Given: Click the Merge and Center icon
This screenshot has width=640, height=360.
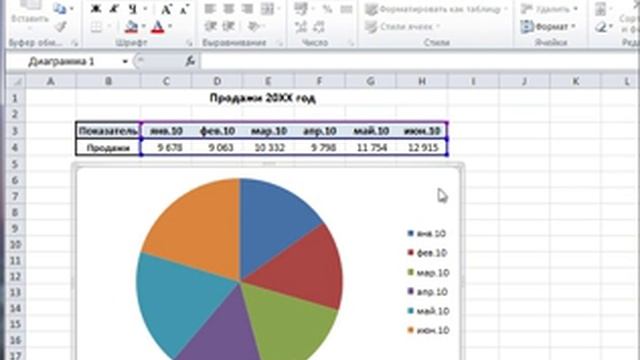Looking at the screenshot, I should (x=268, y=9).
